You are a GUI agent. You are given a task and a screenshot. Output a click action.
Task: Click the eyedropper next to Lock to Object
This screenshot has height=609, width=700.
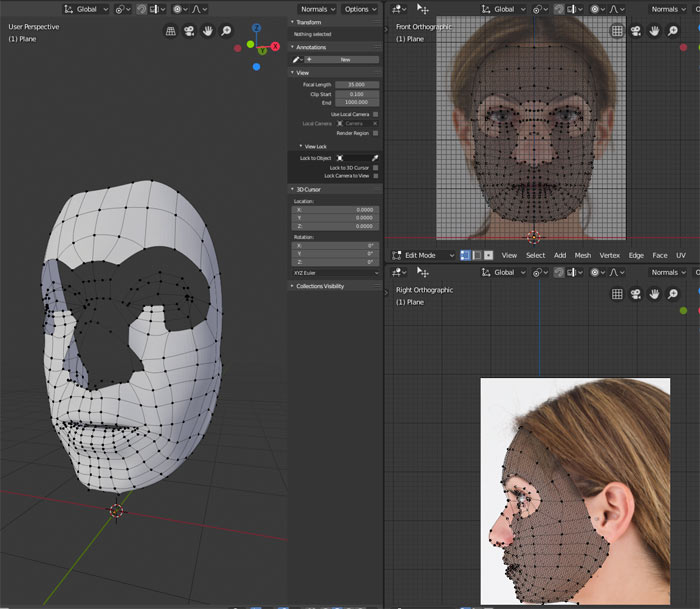point(375,158)
